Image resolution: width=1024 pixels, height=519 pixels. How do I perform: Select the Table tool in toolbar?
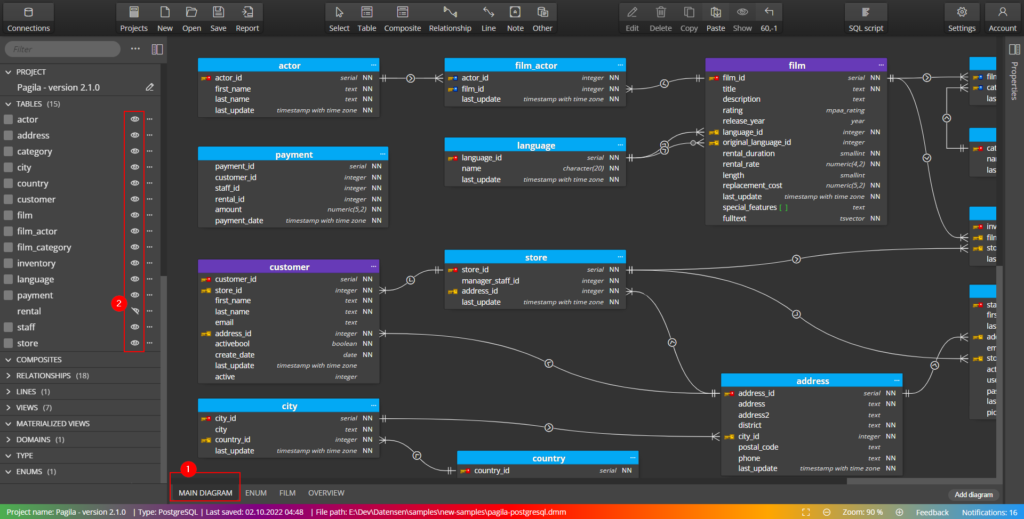click(367, 17)
